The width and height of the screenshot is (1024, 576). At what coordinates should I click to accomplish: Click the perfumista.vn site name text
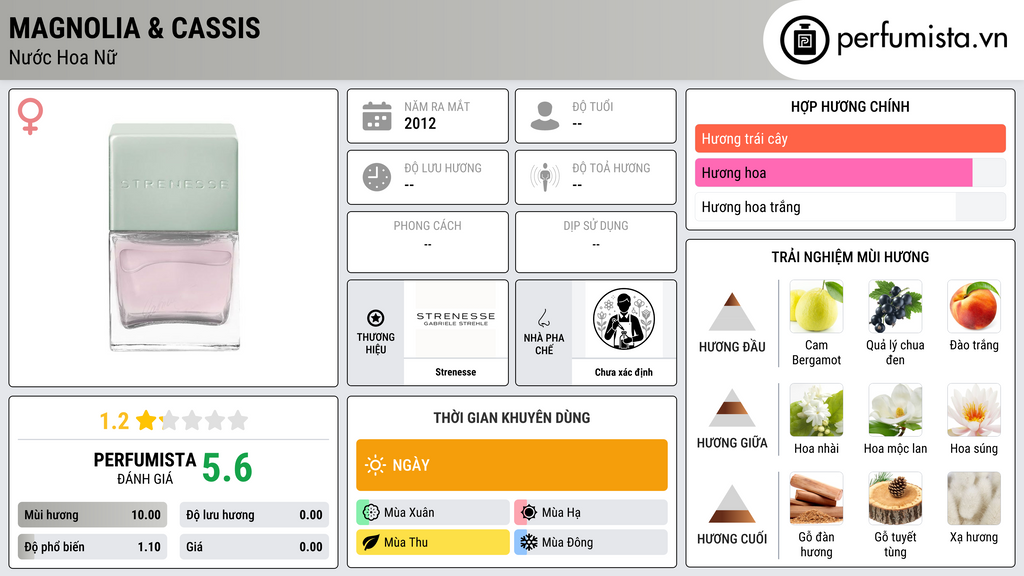[x=922, y=38]
